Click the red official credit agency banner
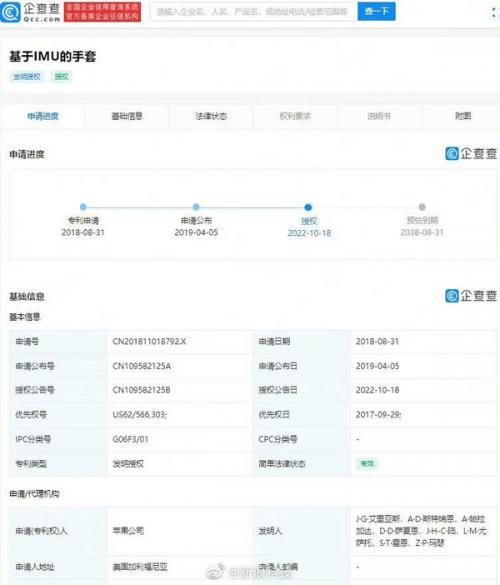This screenshot has height=585, width=500. 102,12
